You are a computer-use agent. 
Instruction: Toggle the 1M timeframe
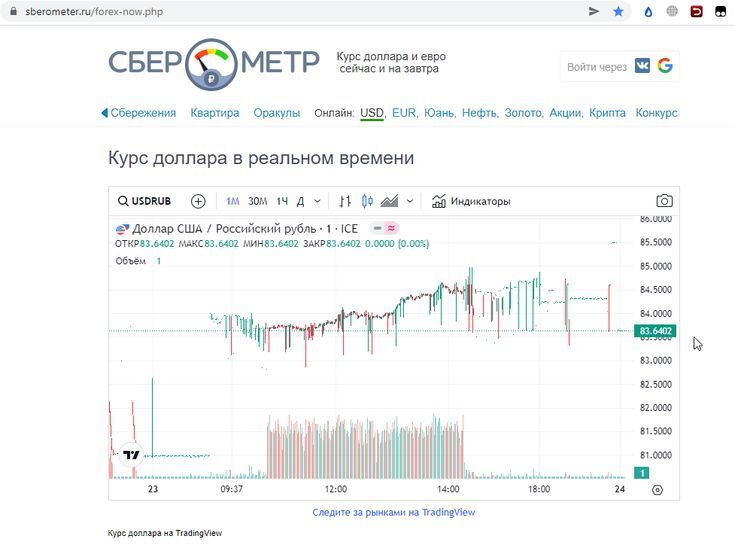[x=232, y=202]
